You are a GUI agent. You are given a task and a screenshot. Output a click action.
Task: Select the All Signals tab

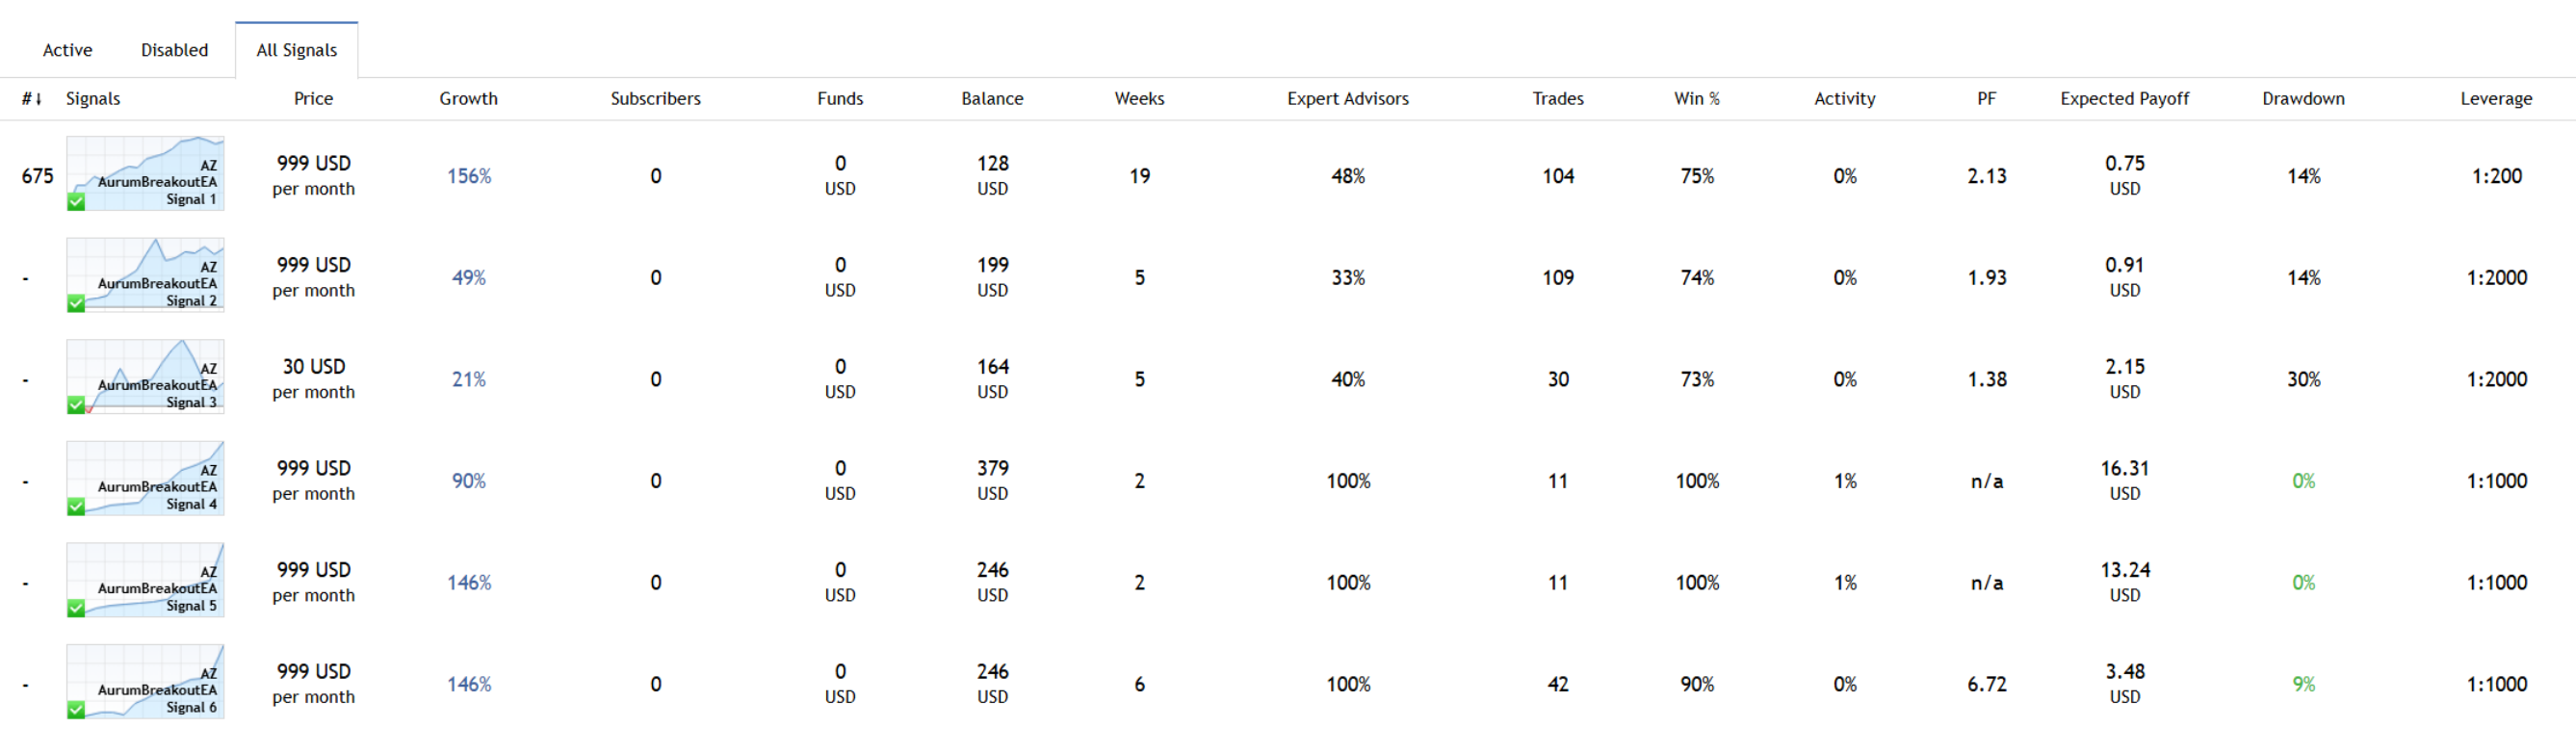[x=297, y=50]
